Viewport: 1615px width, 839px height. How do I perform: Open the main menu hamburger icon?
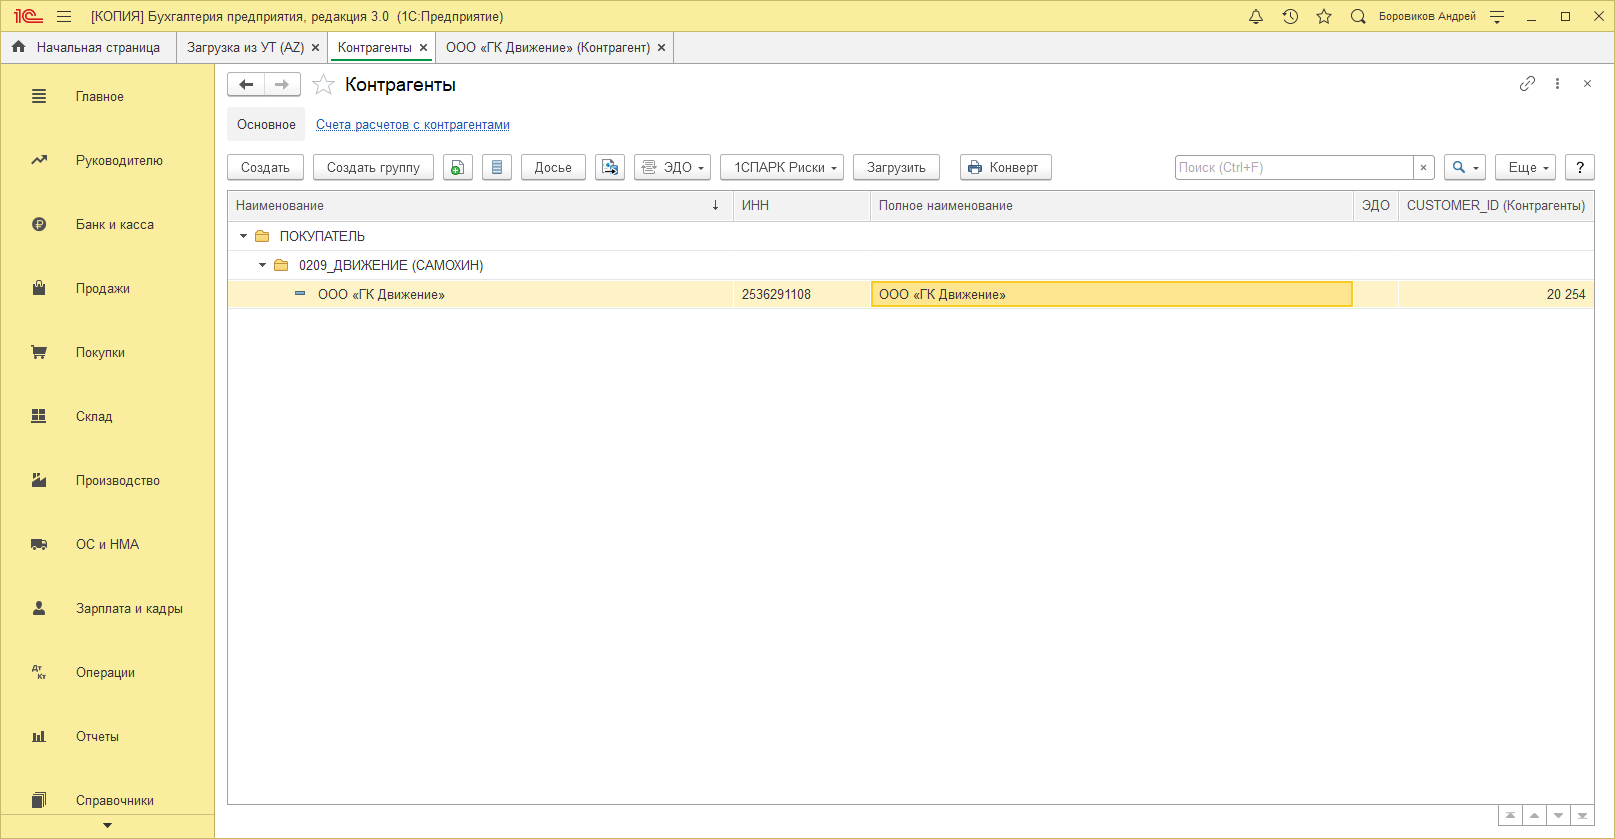(64, 17)
